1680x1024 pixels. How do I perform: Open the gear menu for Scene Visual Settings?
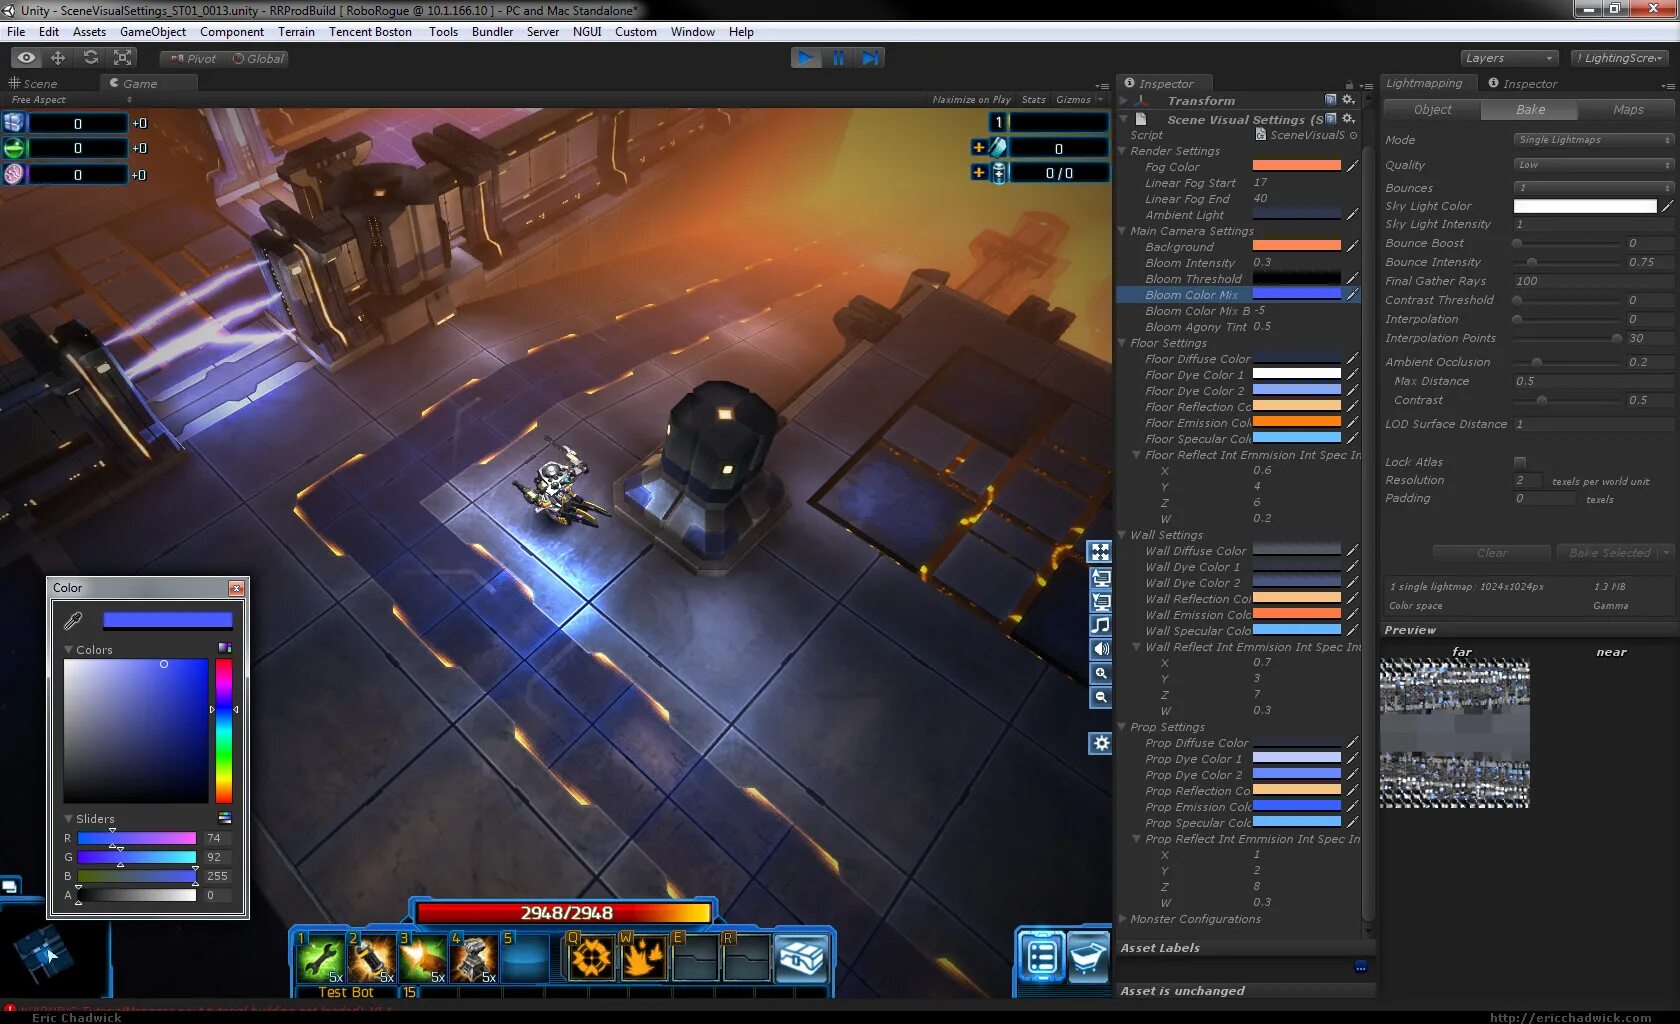click(1348, 119)
